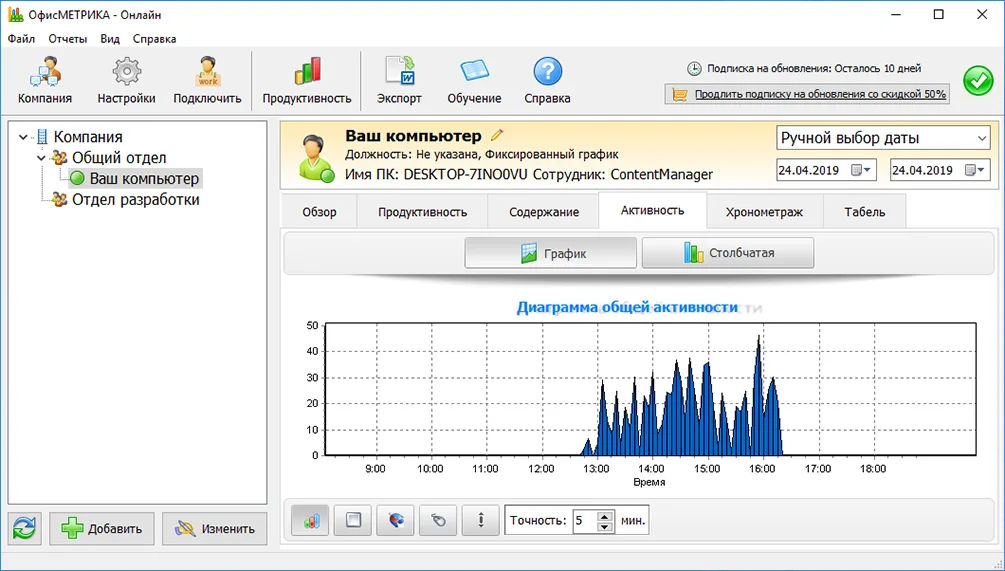
Task: Toggle the overall activity chart button
Action: 311,520
